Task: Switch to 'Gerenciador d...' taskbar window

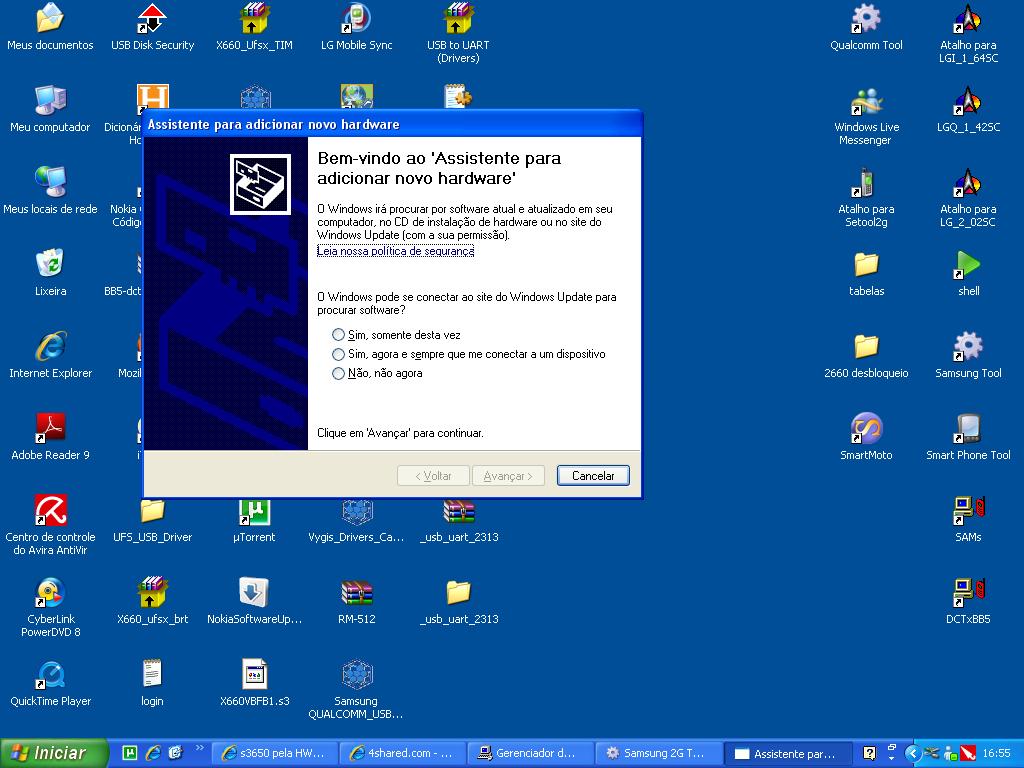Action: click(x=531, y=753)
